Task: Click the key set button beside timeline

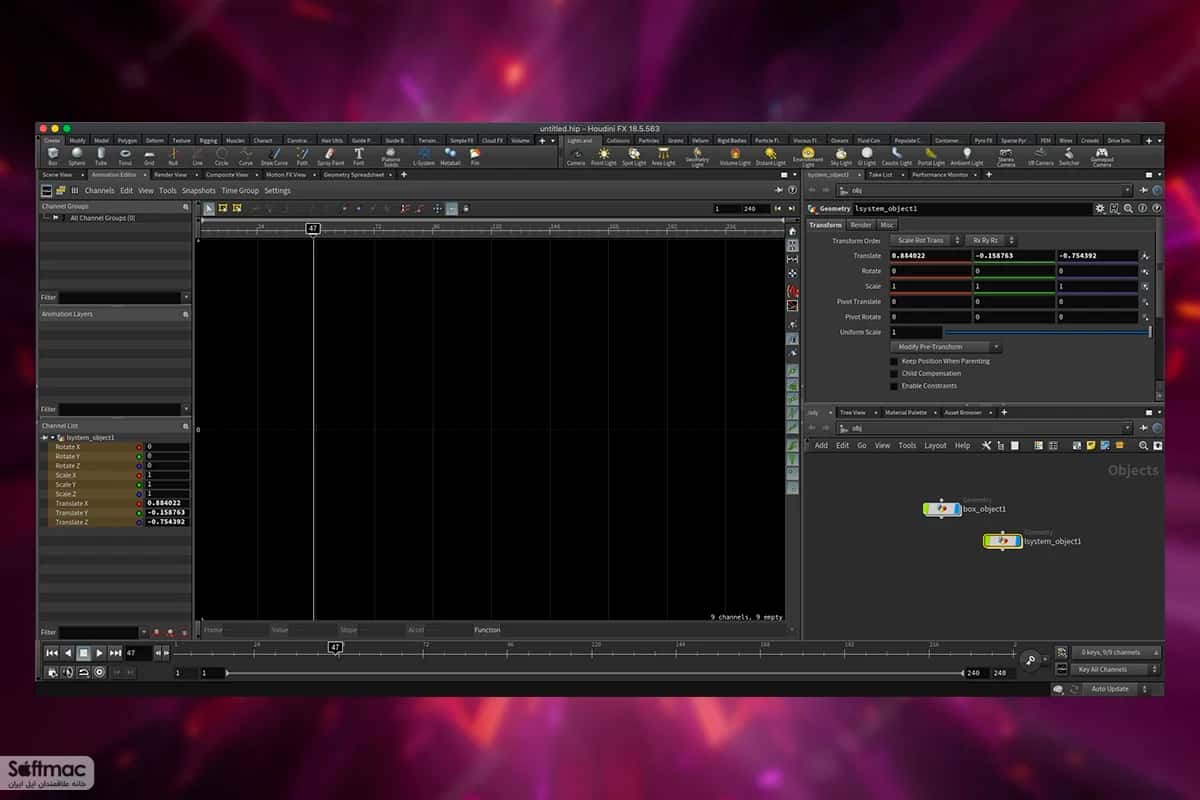Action: coord(1030,660)
